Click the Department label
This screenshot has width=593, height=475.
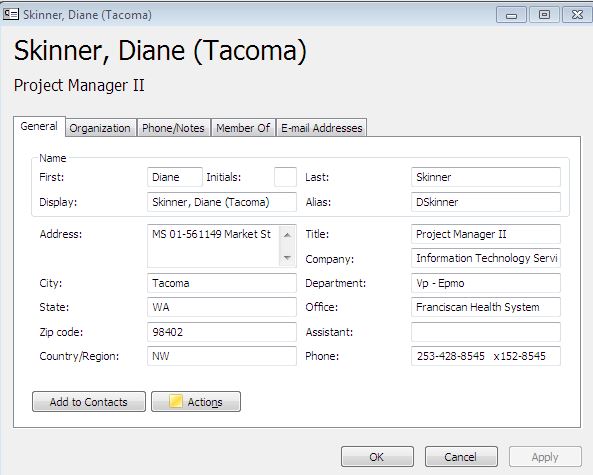[335, 283]
